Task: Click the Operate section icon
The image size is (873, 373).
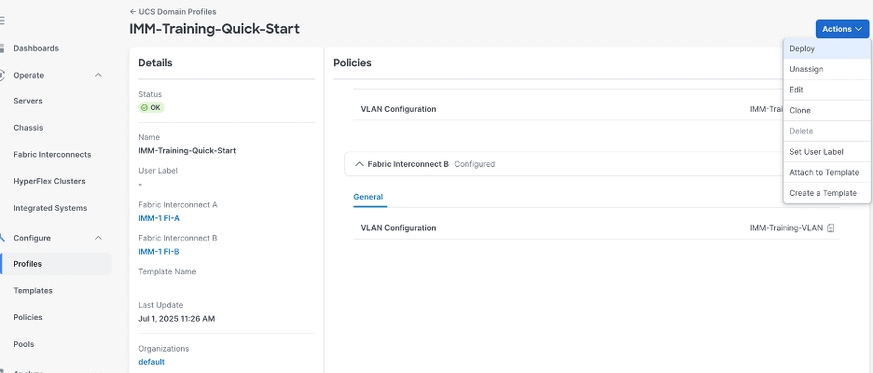Action: tap(2, 75)
